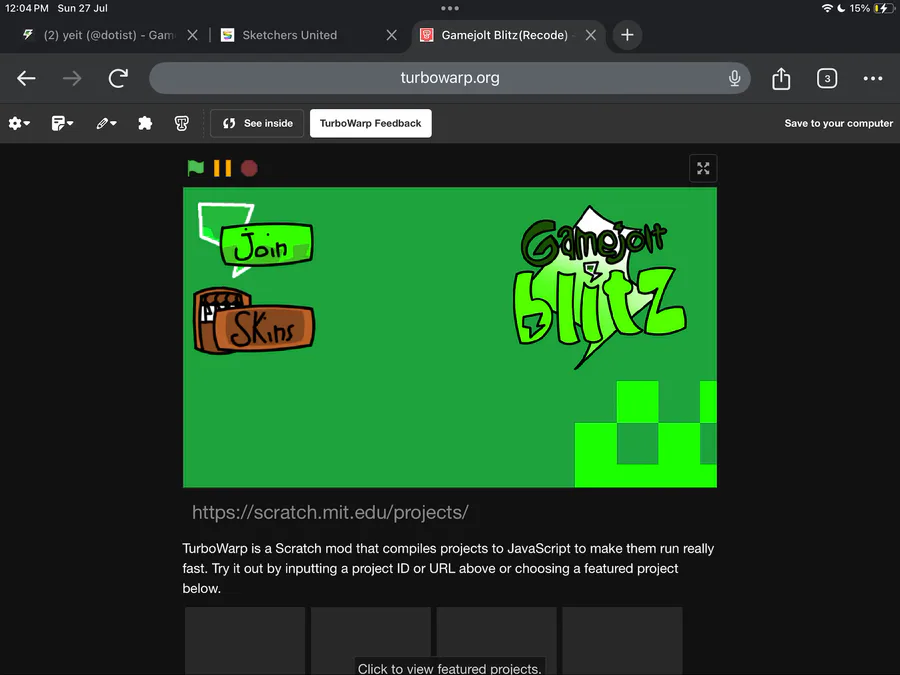Focus the turbowarp.org address bar
This screenshot has width=900, height=675.
pos(449,78)
